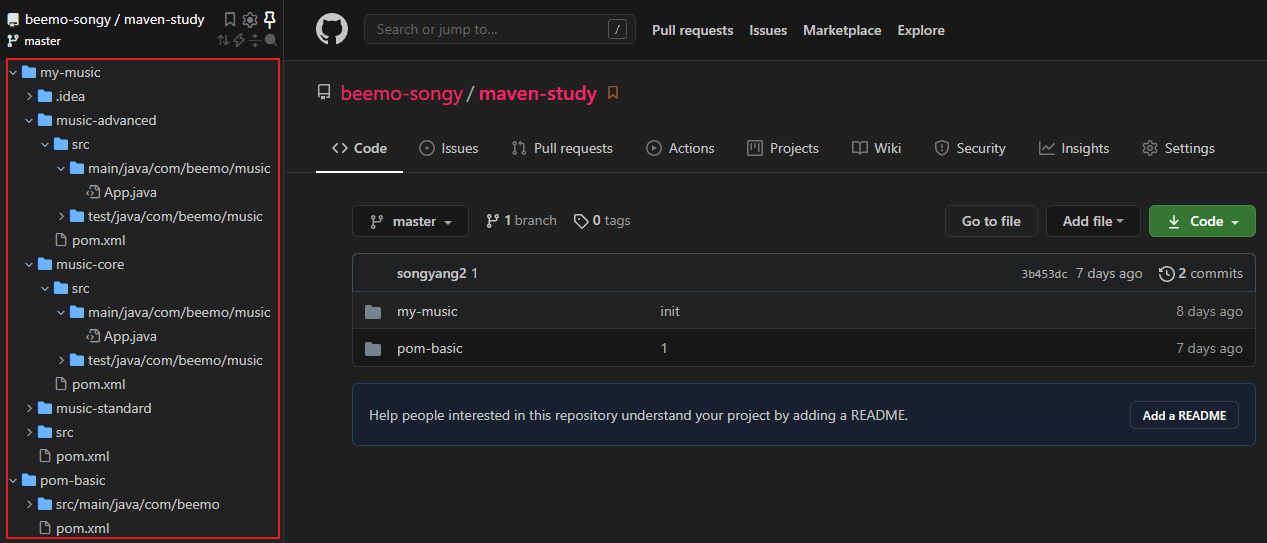Click the collapse-all icon in the sidebar
This screenshot has width=1267, height=543.
pos(255,41)
